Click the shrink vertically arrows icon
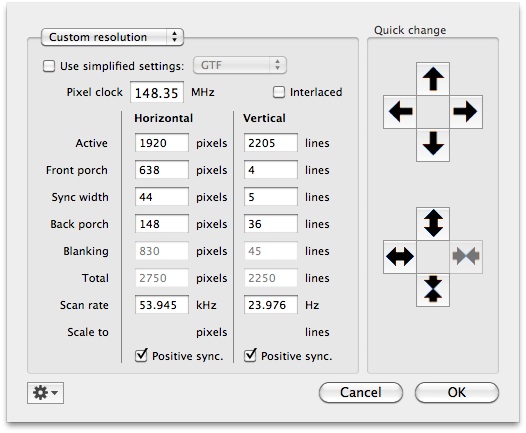 pos(433,289)
